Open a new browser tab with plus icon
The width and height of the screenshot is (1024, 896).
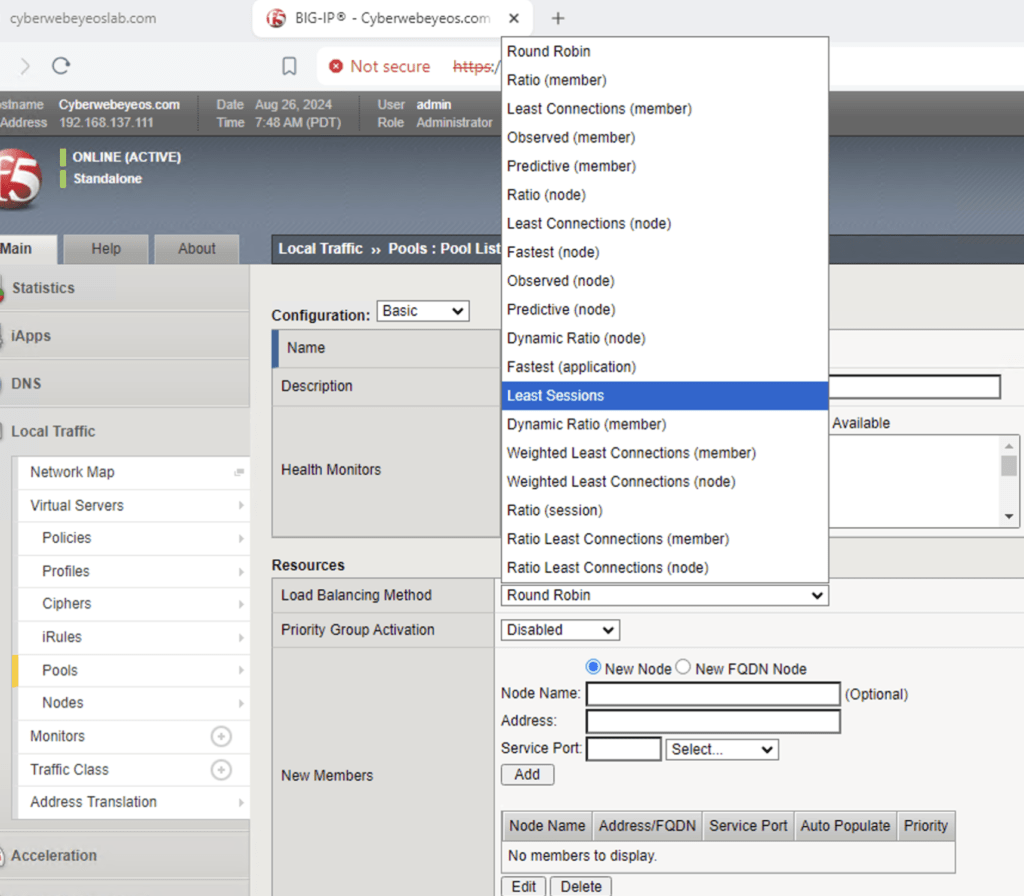coord(558,18)
